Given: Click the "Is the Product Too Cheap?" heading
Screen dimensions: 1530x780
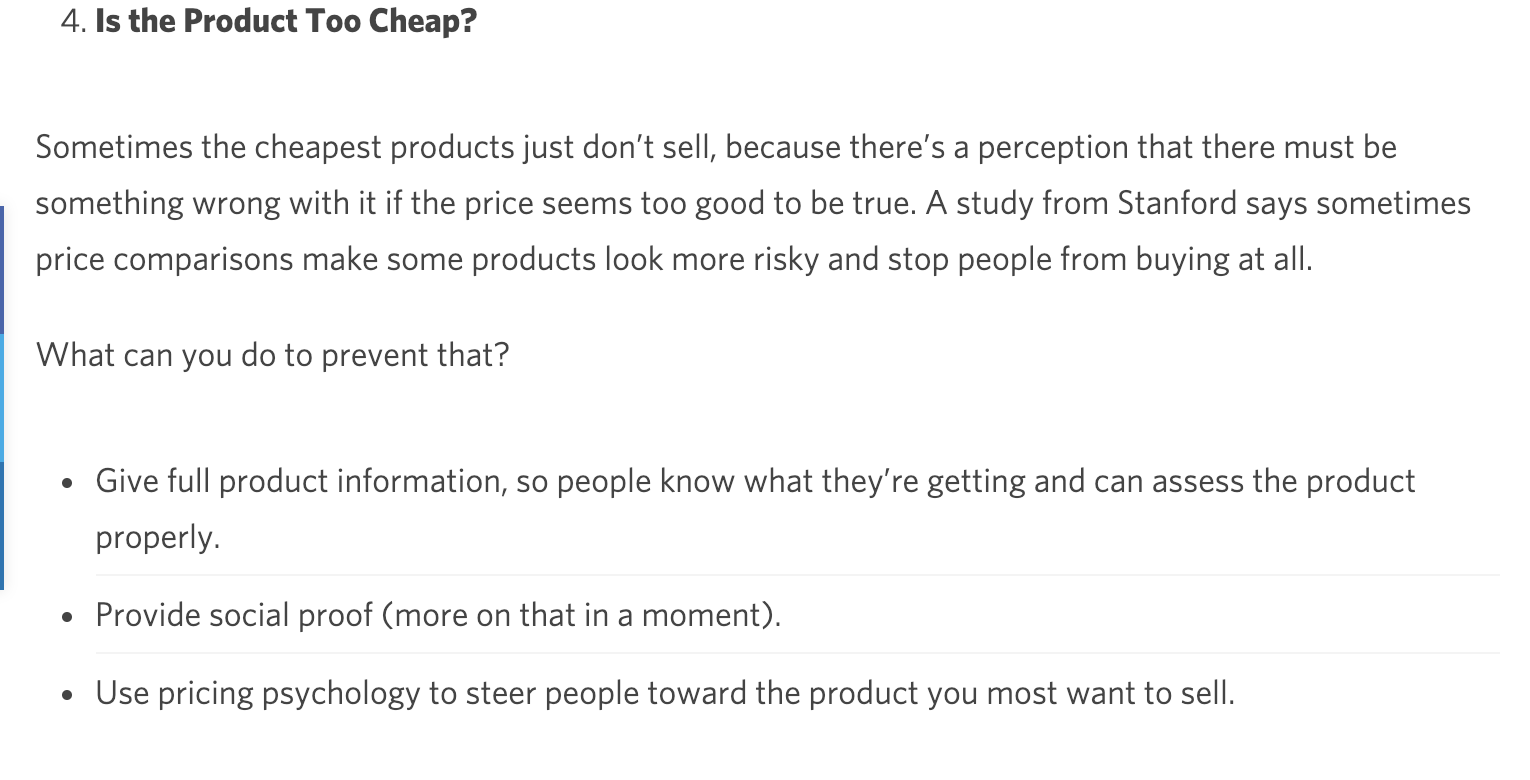Looking at the screenshot, I should click(x=285, y=22).
